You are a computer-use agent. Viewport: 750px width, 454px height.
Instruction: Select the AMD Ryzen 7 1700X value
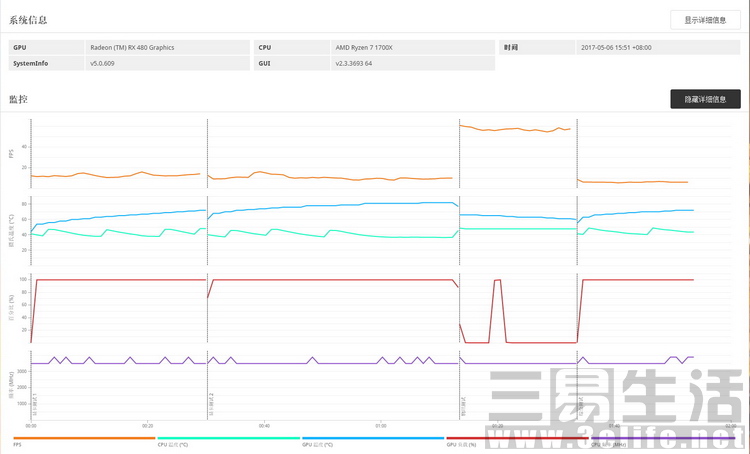pos(364,47)
